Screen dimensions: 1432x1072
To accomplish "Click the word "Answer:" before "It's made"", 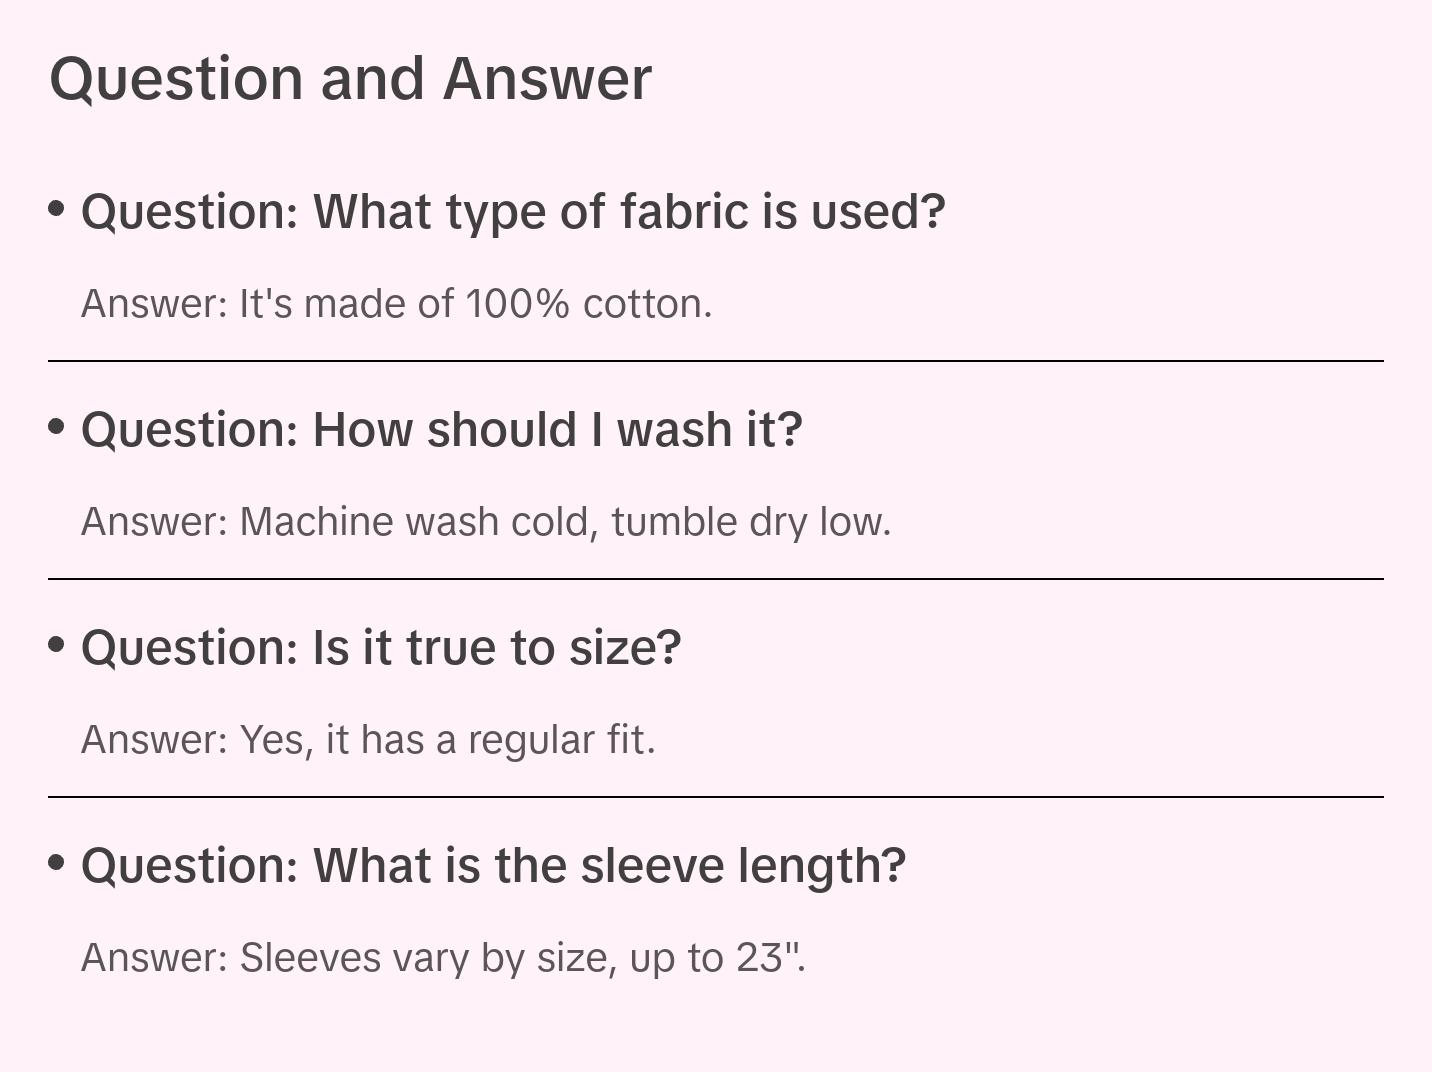I will tap(155, 304).
